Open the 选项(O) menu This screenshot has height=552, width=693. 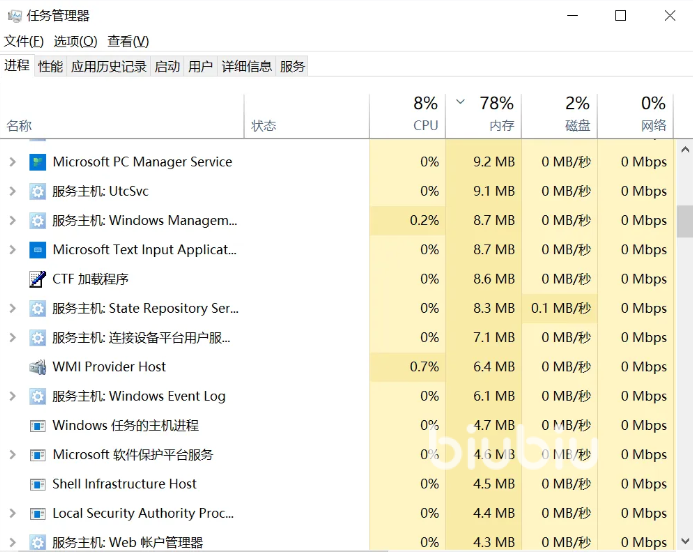pos(75,41)
